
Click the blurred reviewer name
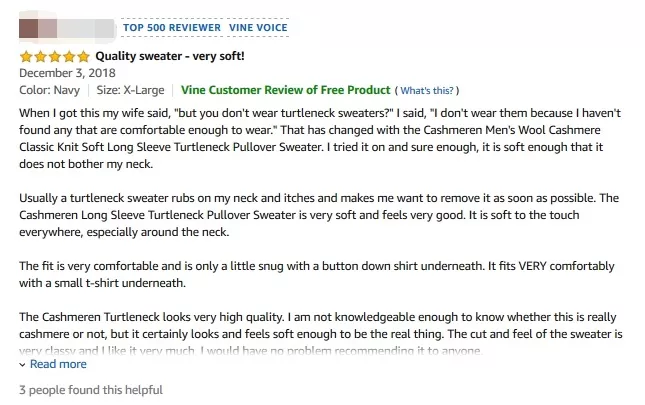85,28
